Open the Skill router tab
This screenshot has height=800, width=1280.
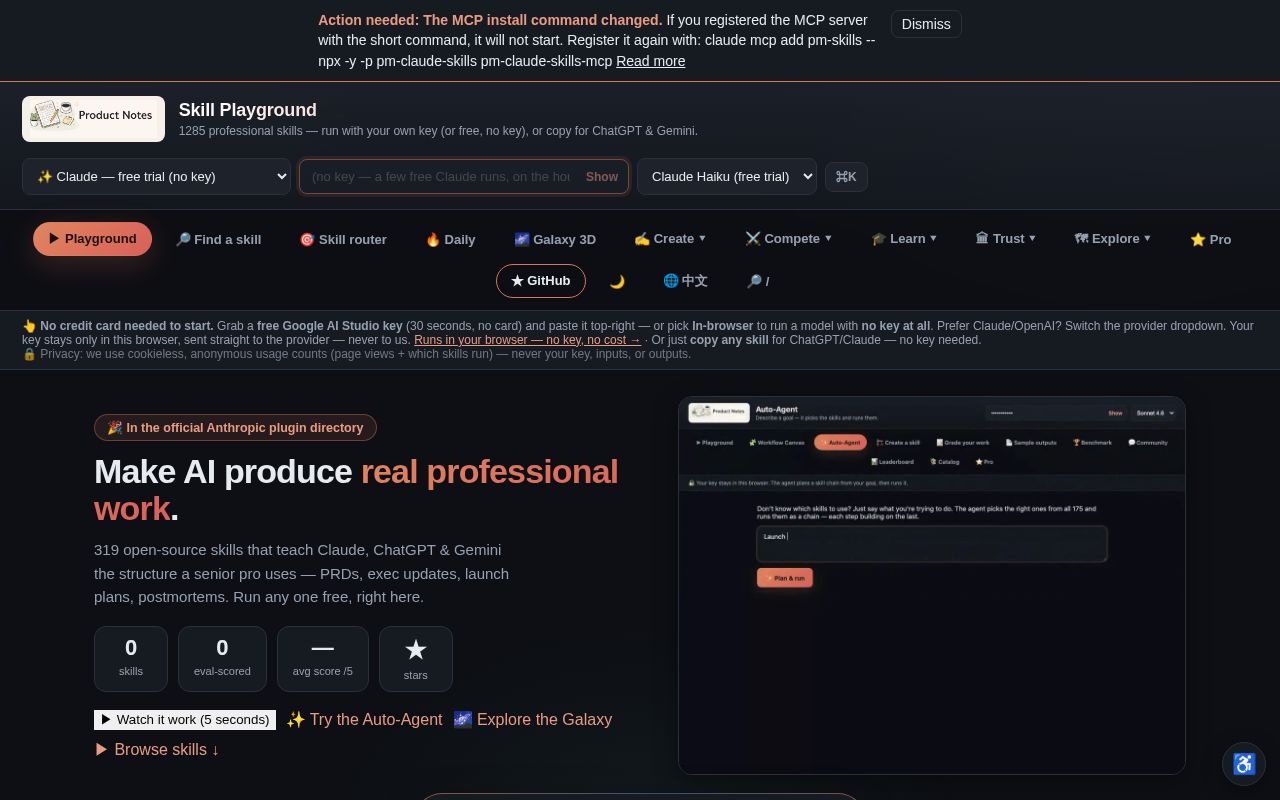click(343, 239)
